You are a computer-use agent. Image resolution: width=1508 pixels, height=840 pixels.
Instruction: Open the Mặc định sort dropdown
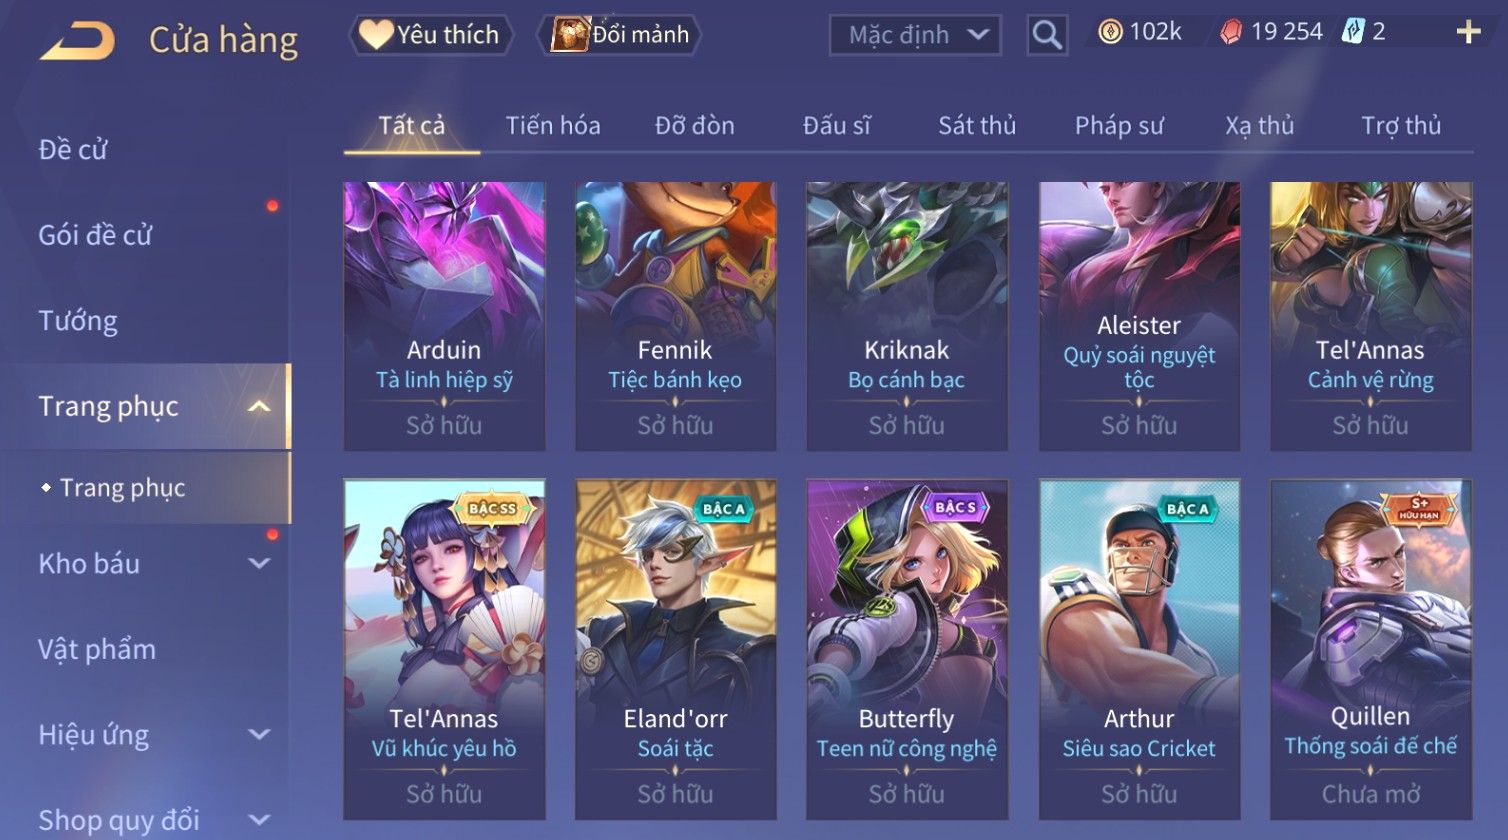coord(915,35)
